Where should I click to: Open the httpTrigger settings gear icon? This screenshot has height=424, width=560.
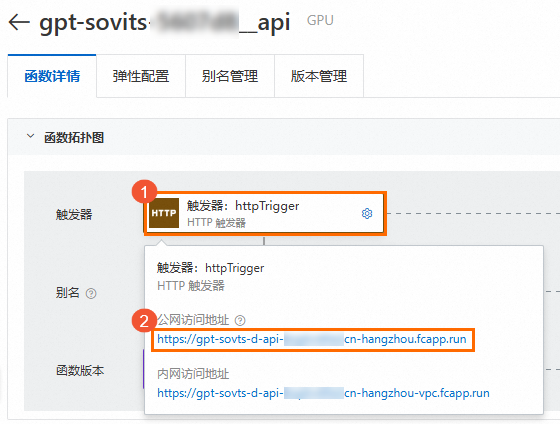[367, 214]
